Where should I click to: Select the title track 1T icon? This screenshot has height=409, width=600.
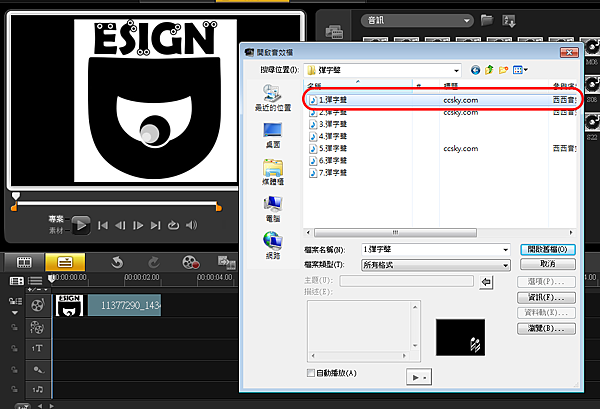(38, 348)
